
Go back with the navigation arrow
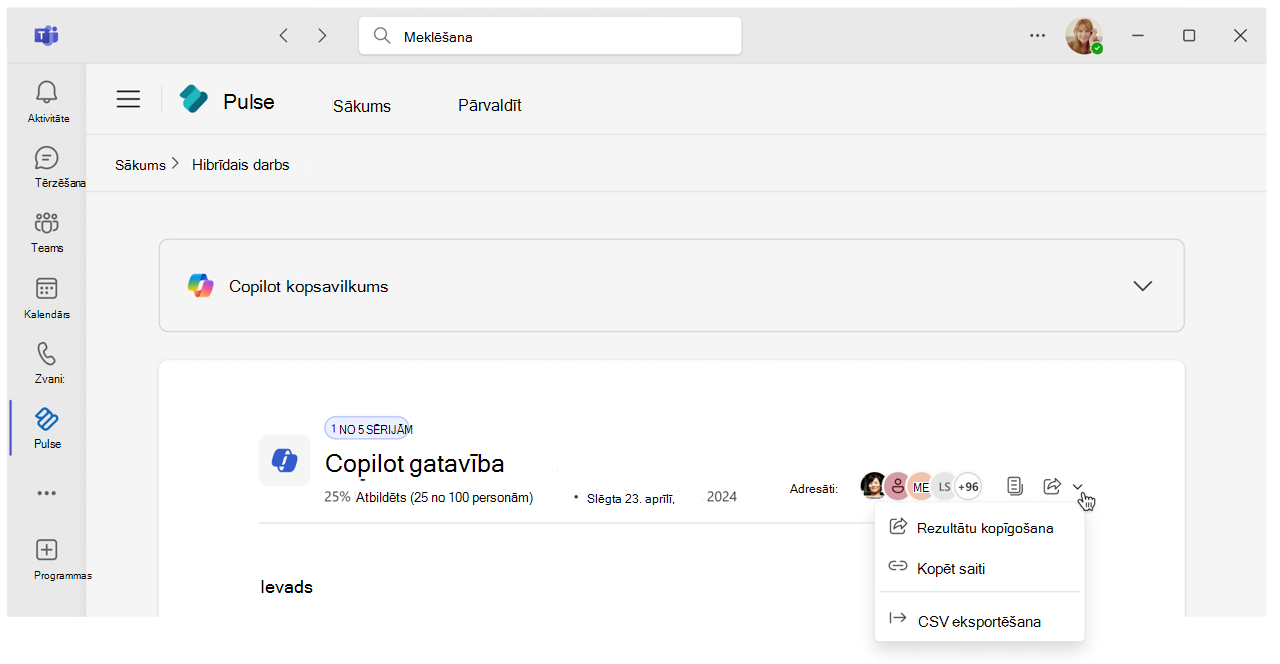(284, 36)
